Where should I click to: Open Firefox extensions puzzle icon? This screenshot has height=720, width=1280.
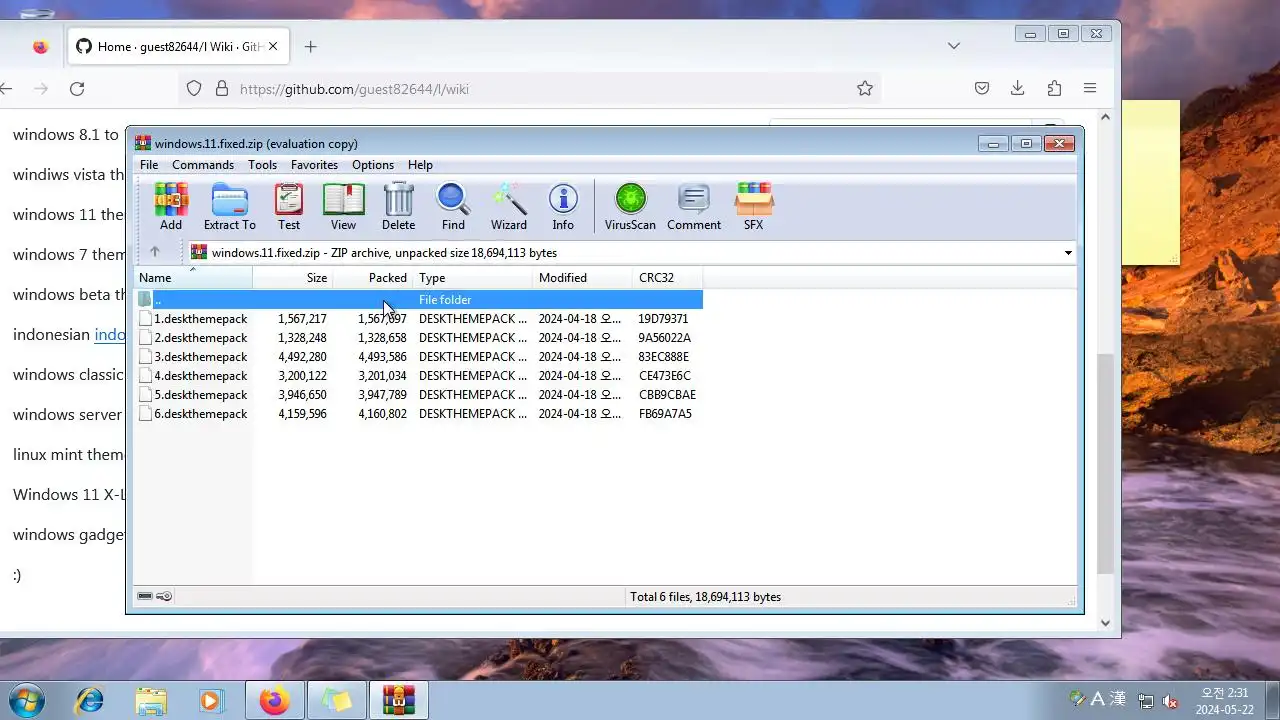[x=1054, y=89]
